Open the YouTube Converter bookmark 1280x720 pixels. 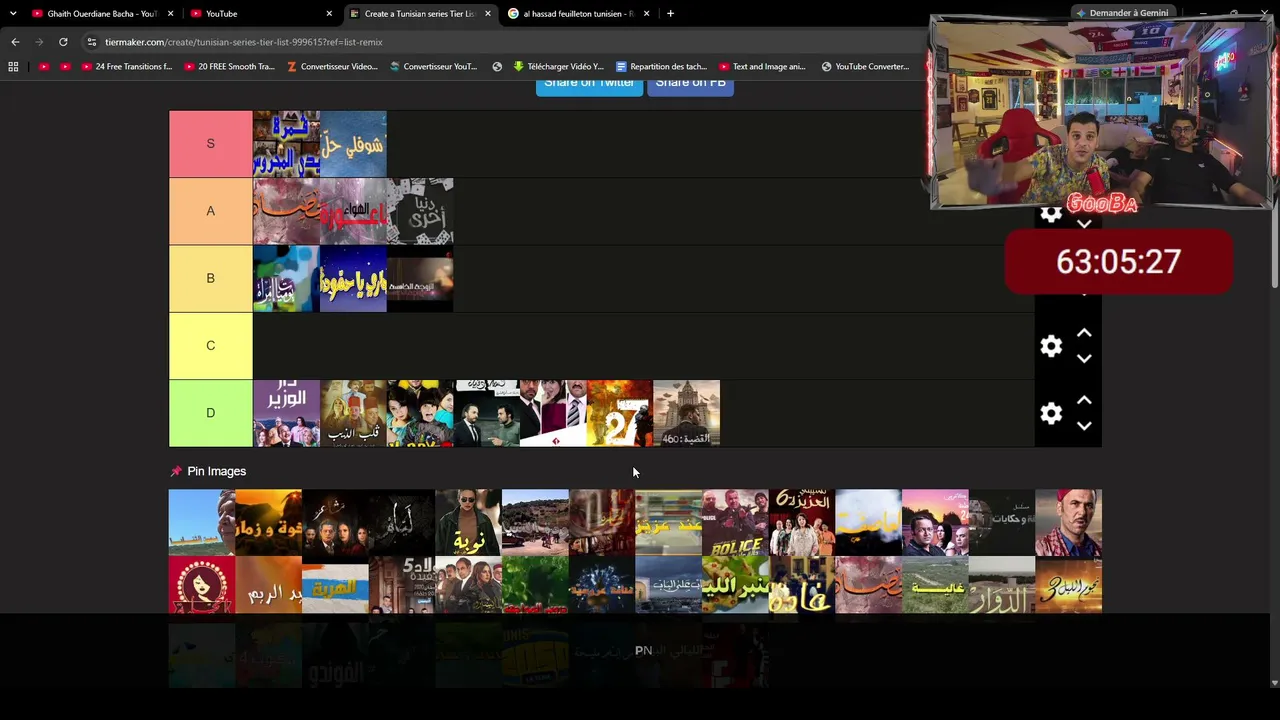tap(865, 67)
